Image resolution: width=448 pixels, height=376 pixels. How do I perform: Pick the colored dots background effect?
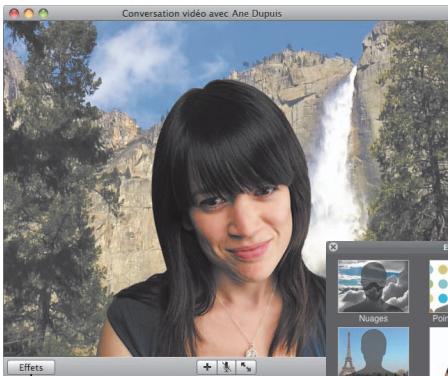[x=439, y=286]
